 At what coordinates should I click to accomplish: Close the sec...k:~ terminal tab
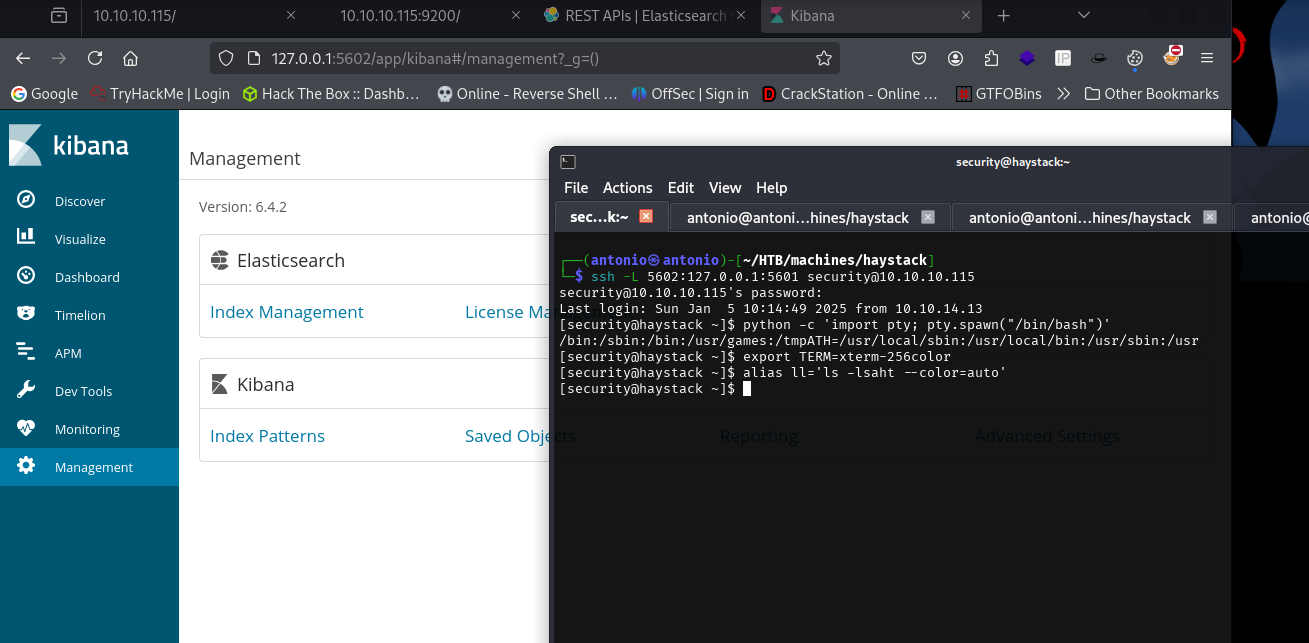tap(646, 216)
